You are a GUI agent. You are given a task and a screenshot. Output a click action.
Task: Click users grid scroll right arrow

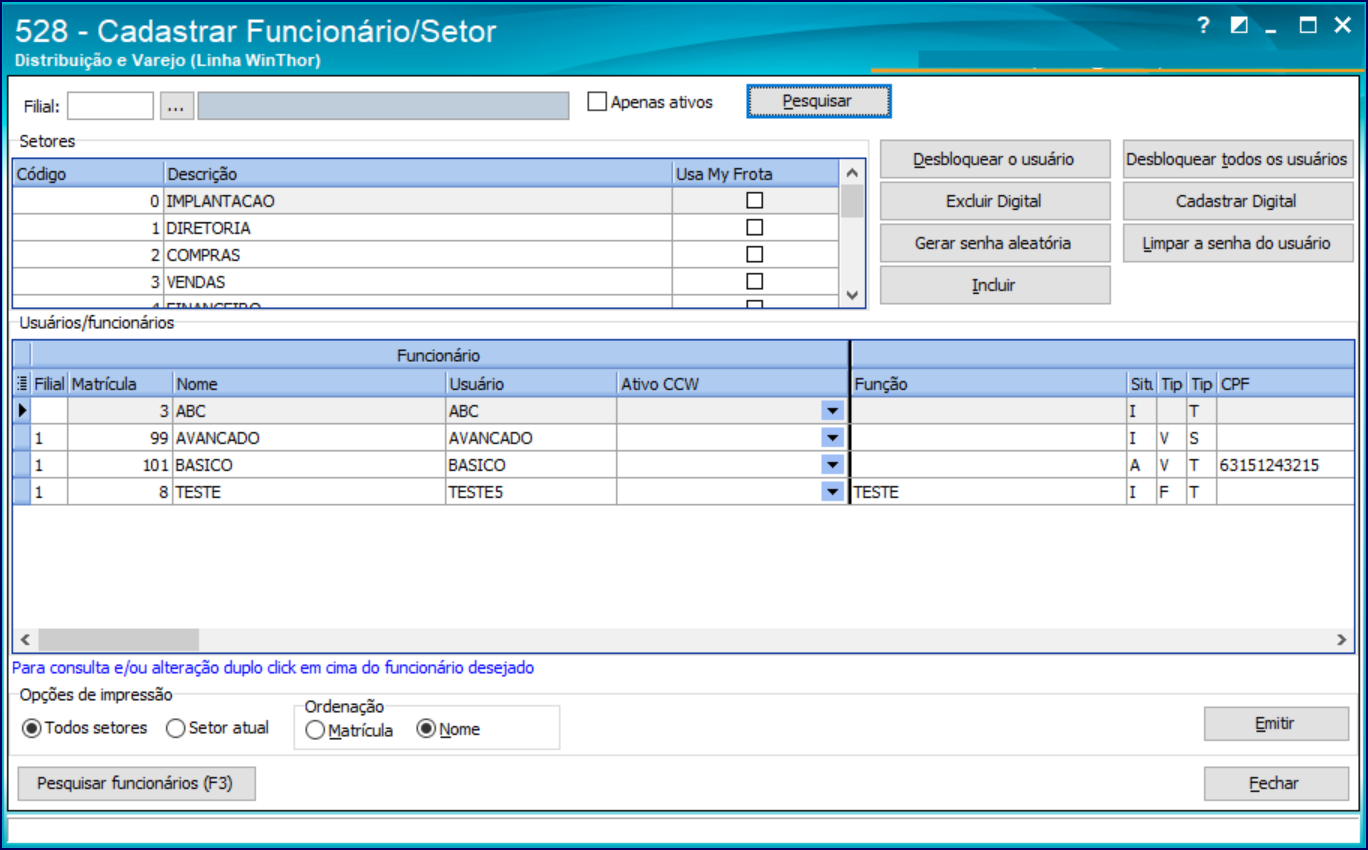click(1342, 639)
